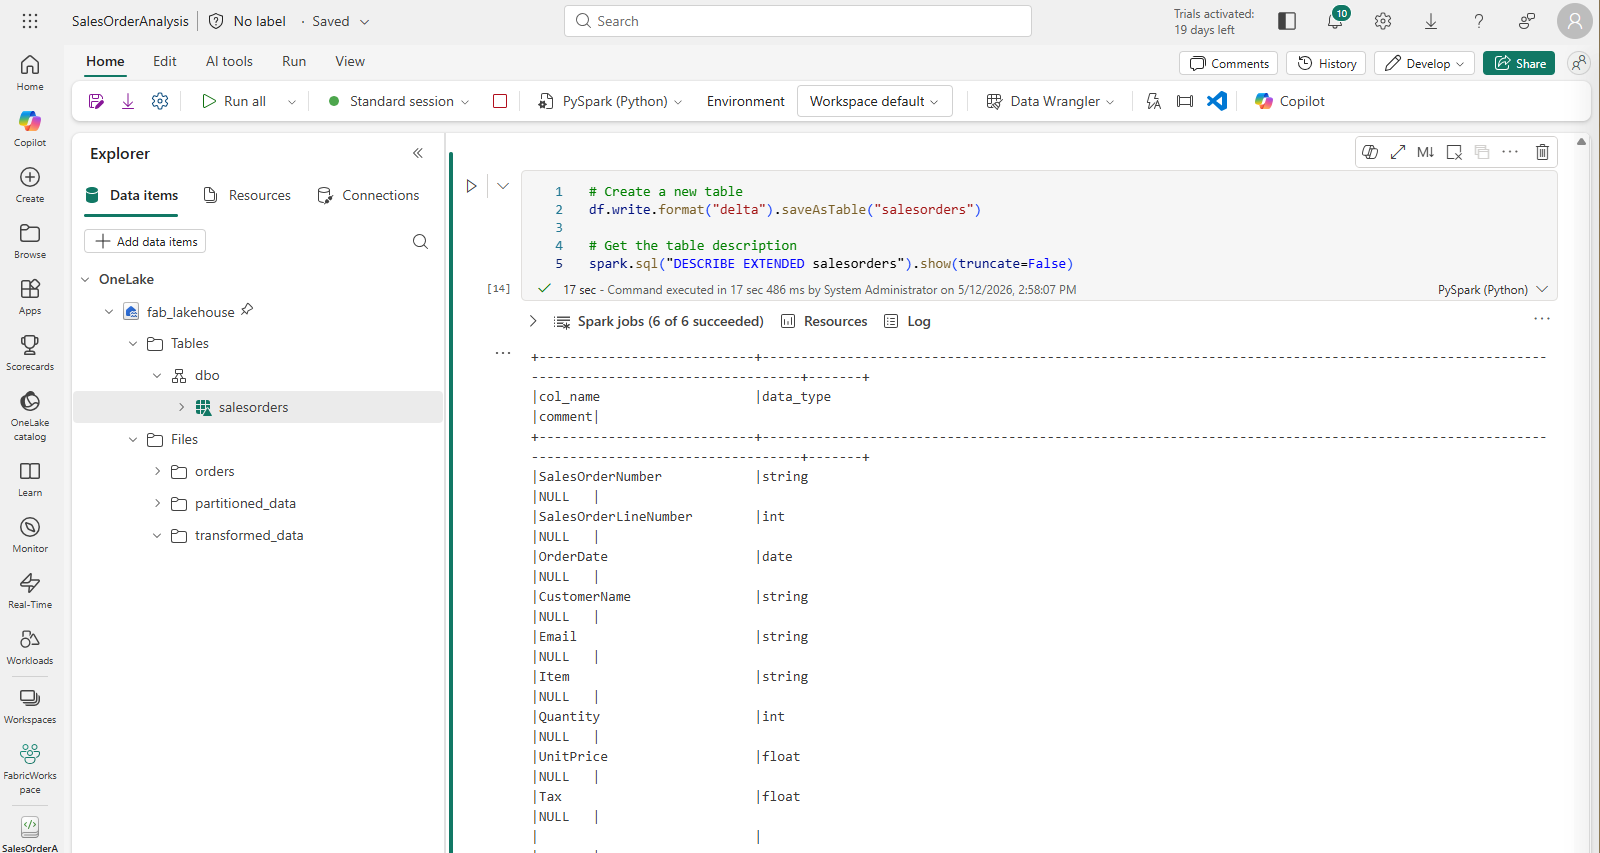Click the download notebook toolbar icon

tap(128, 101)
